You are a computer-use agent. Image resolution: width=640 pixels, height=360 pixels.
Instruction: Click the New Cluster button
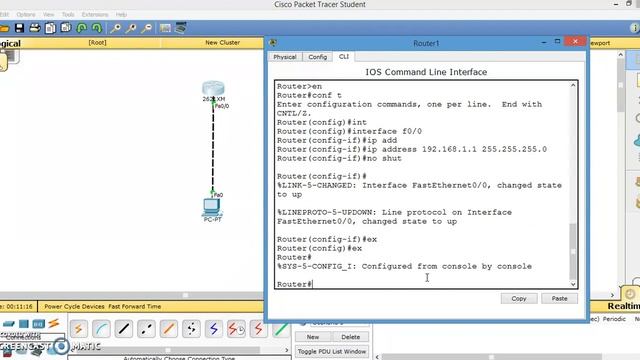pos(222,42)
